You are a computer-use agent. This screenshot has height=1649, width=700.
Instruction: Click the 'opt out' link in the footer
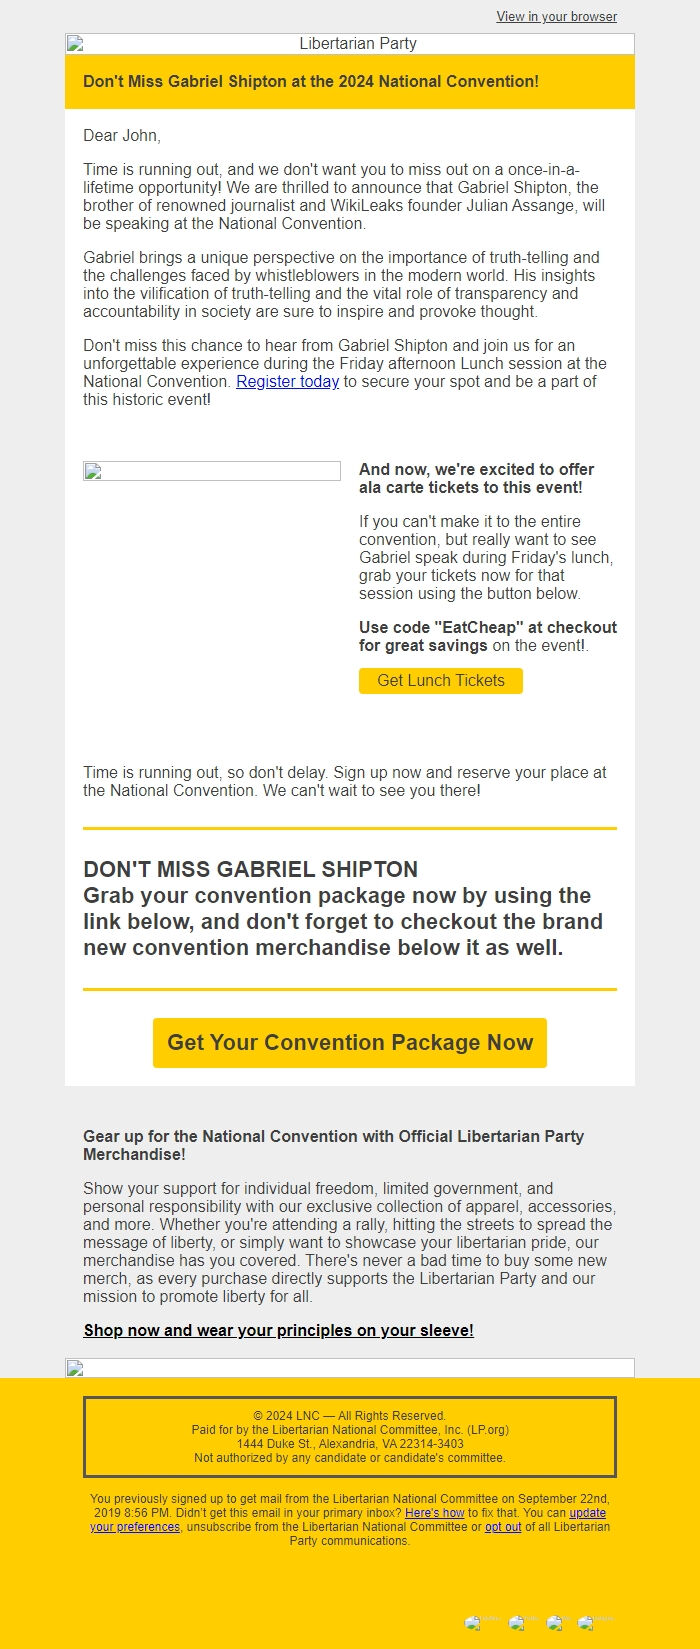click(x=503, y=1527)
